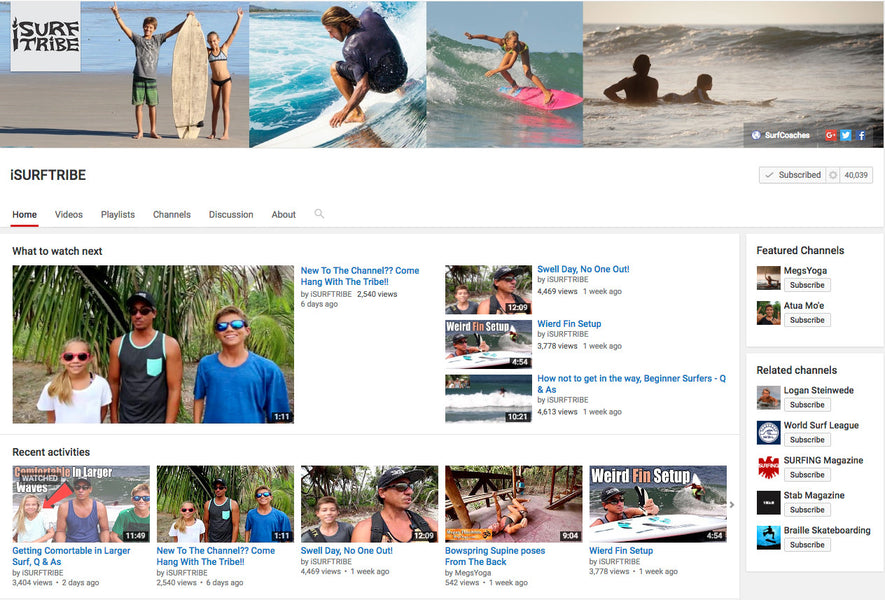The image size is (885, 600).
Task: Click the channel banner art
Action: 442,74
